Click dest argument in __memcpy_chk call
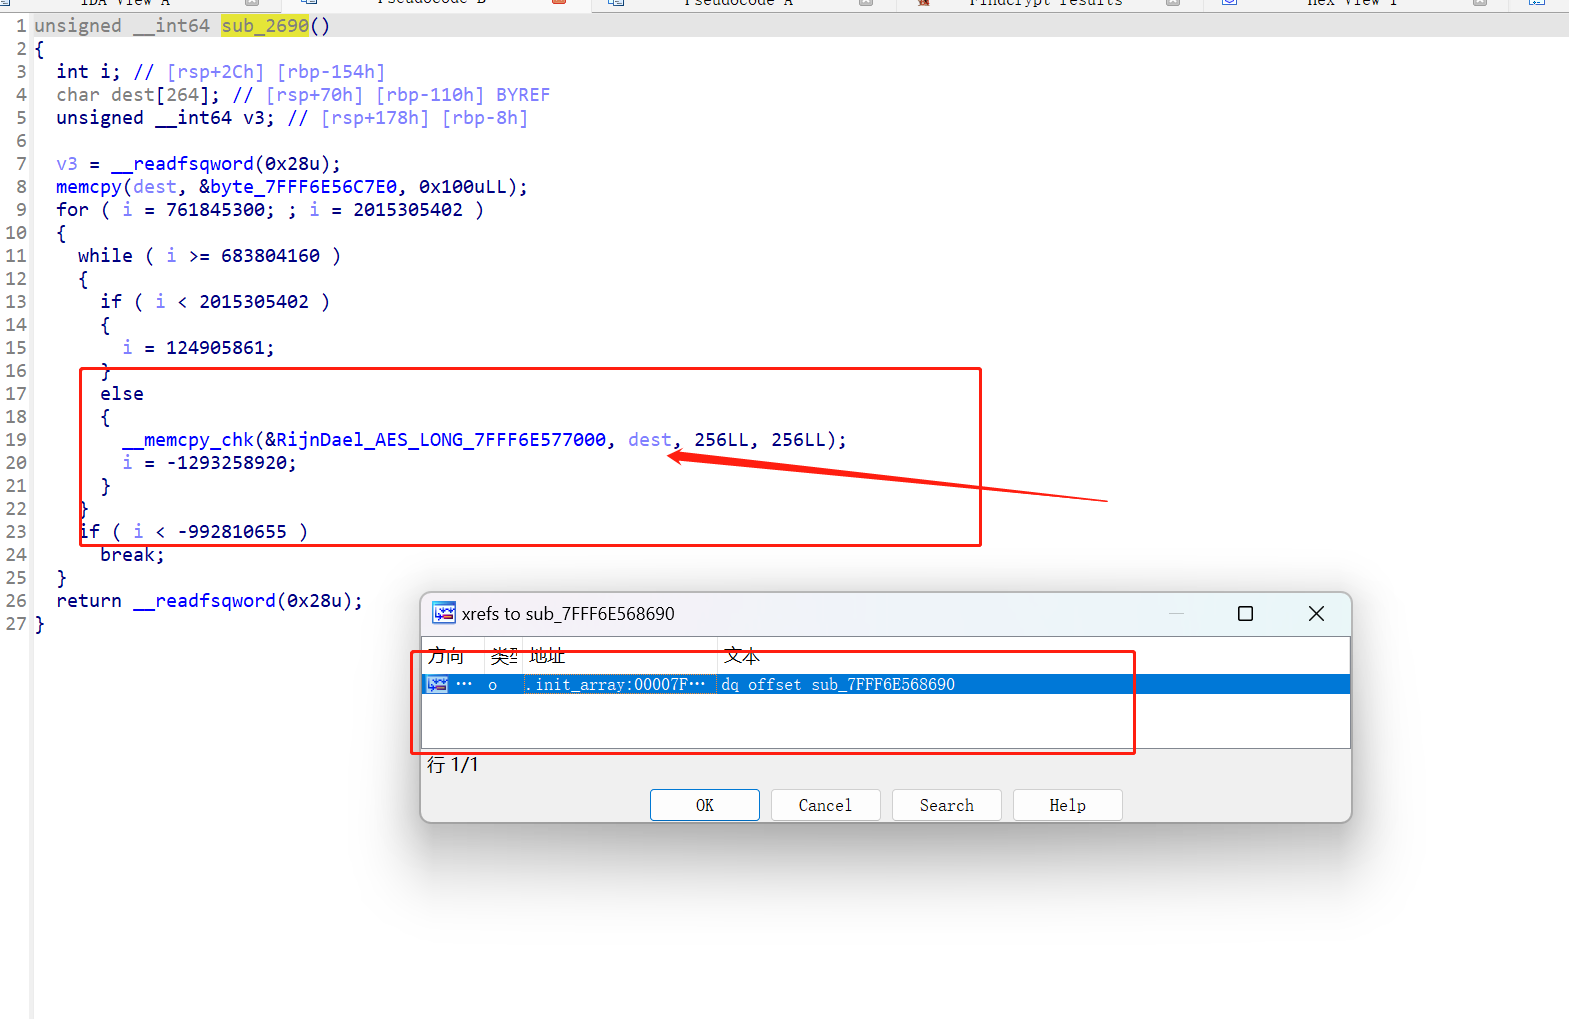The image size is (1569, 1019). tap(650, 440)
